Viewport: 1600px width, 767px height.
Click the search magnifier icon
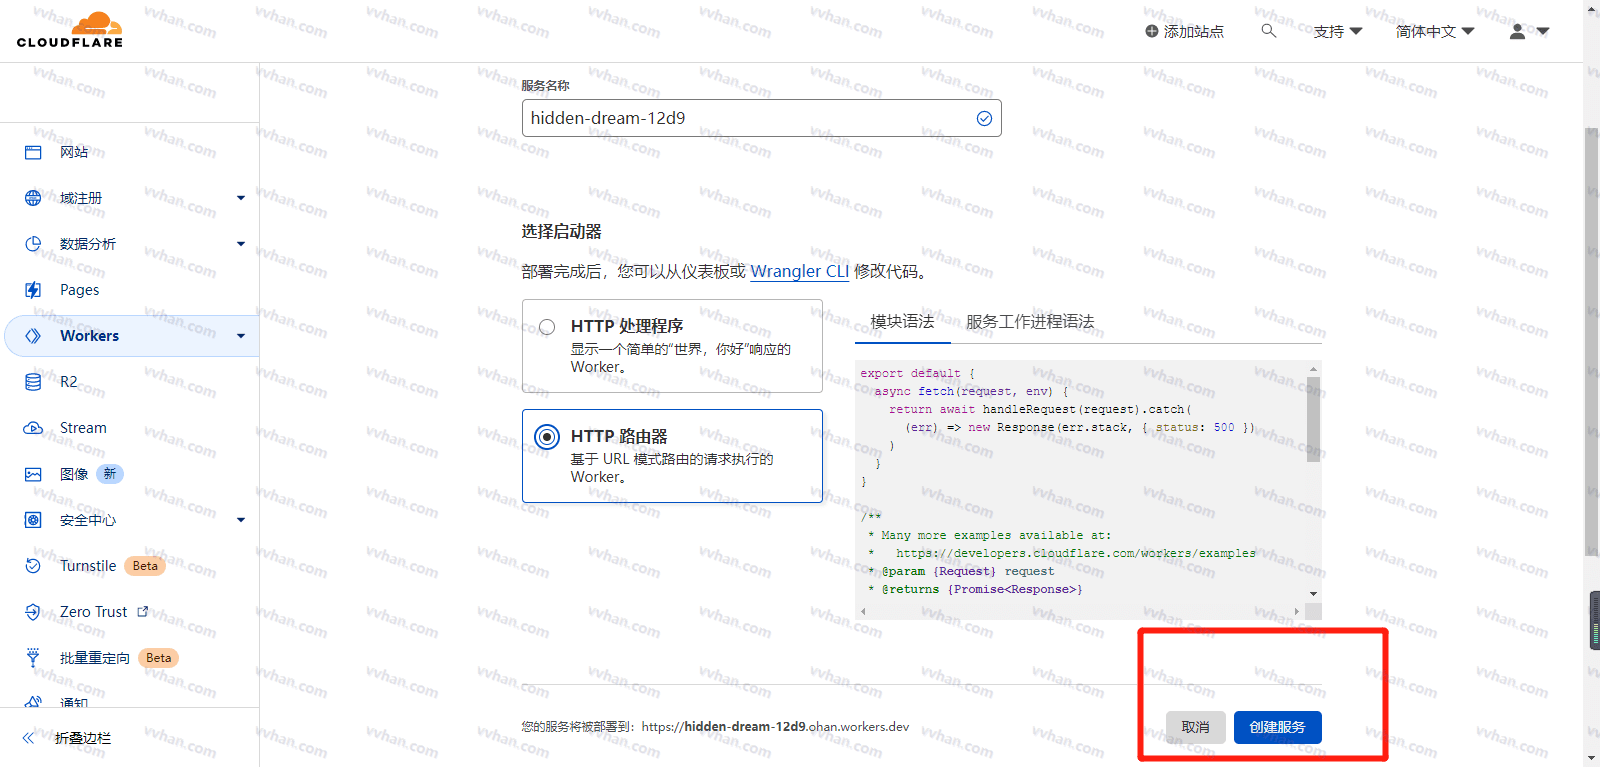(1268, 31)
